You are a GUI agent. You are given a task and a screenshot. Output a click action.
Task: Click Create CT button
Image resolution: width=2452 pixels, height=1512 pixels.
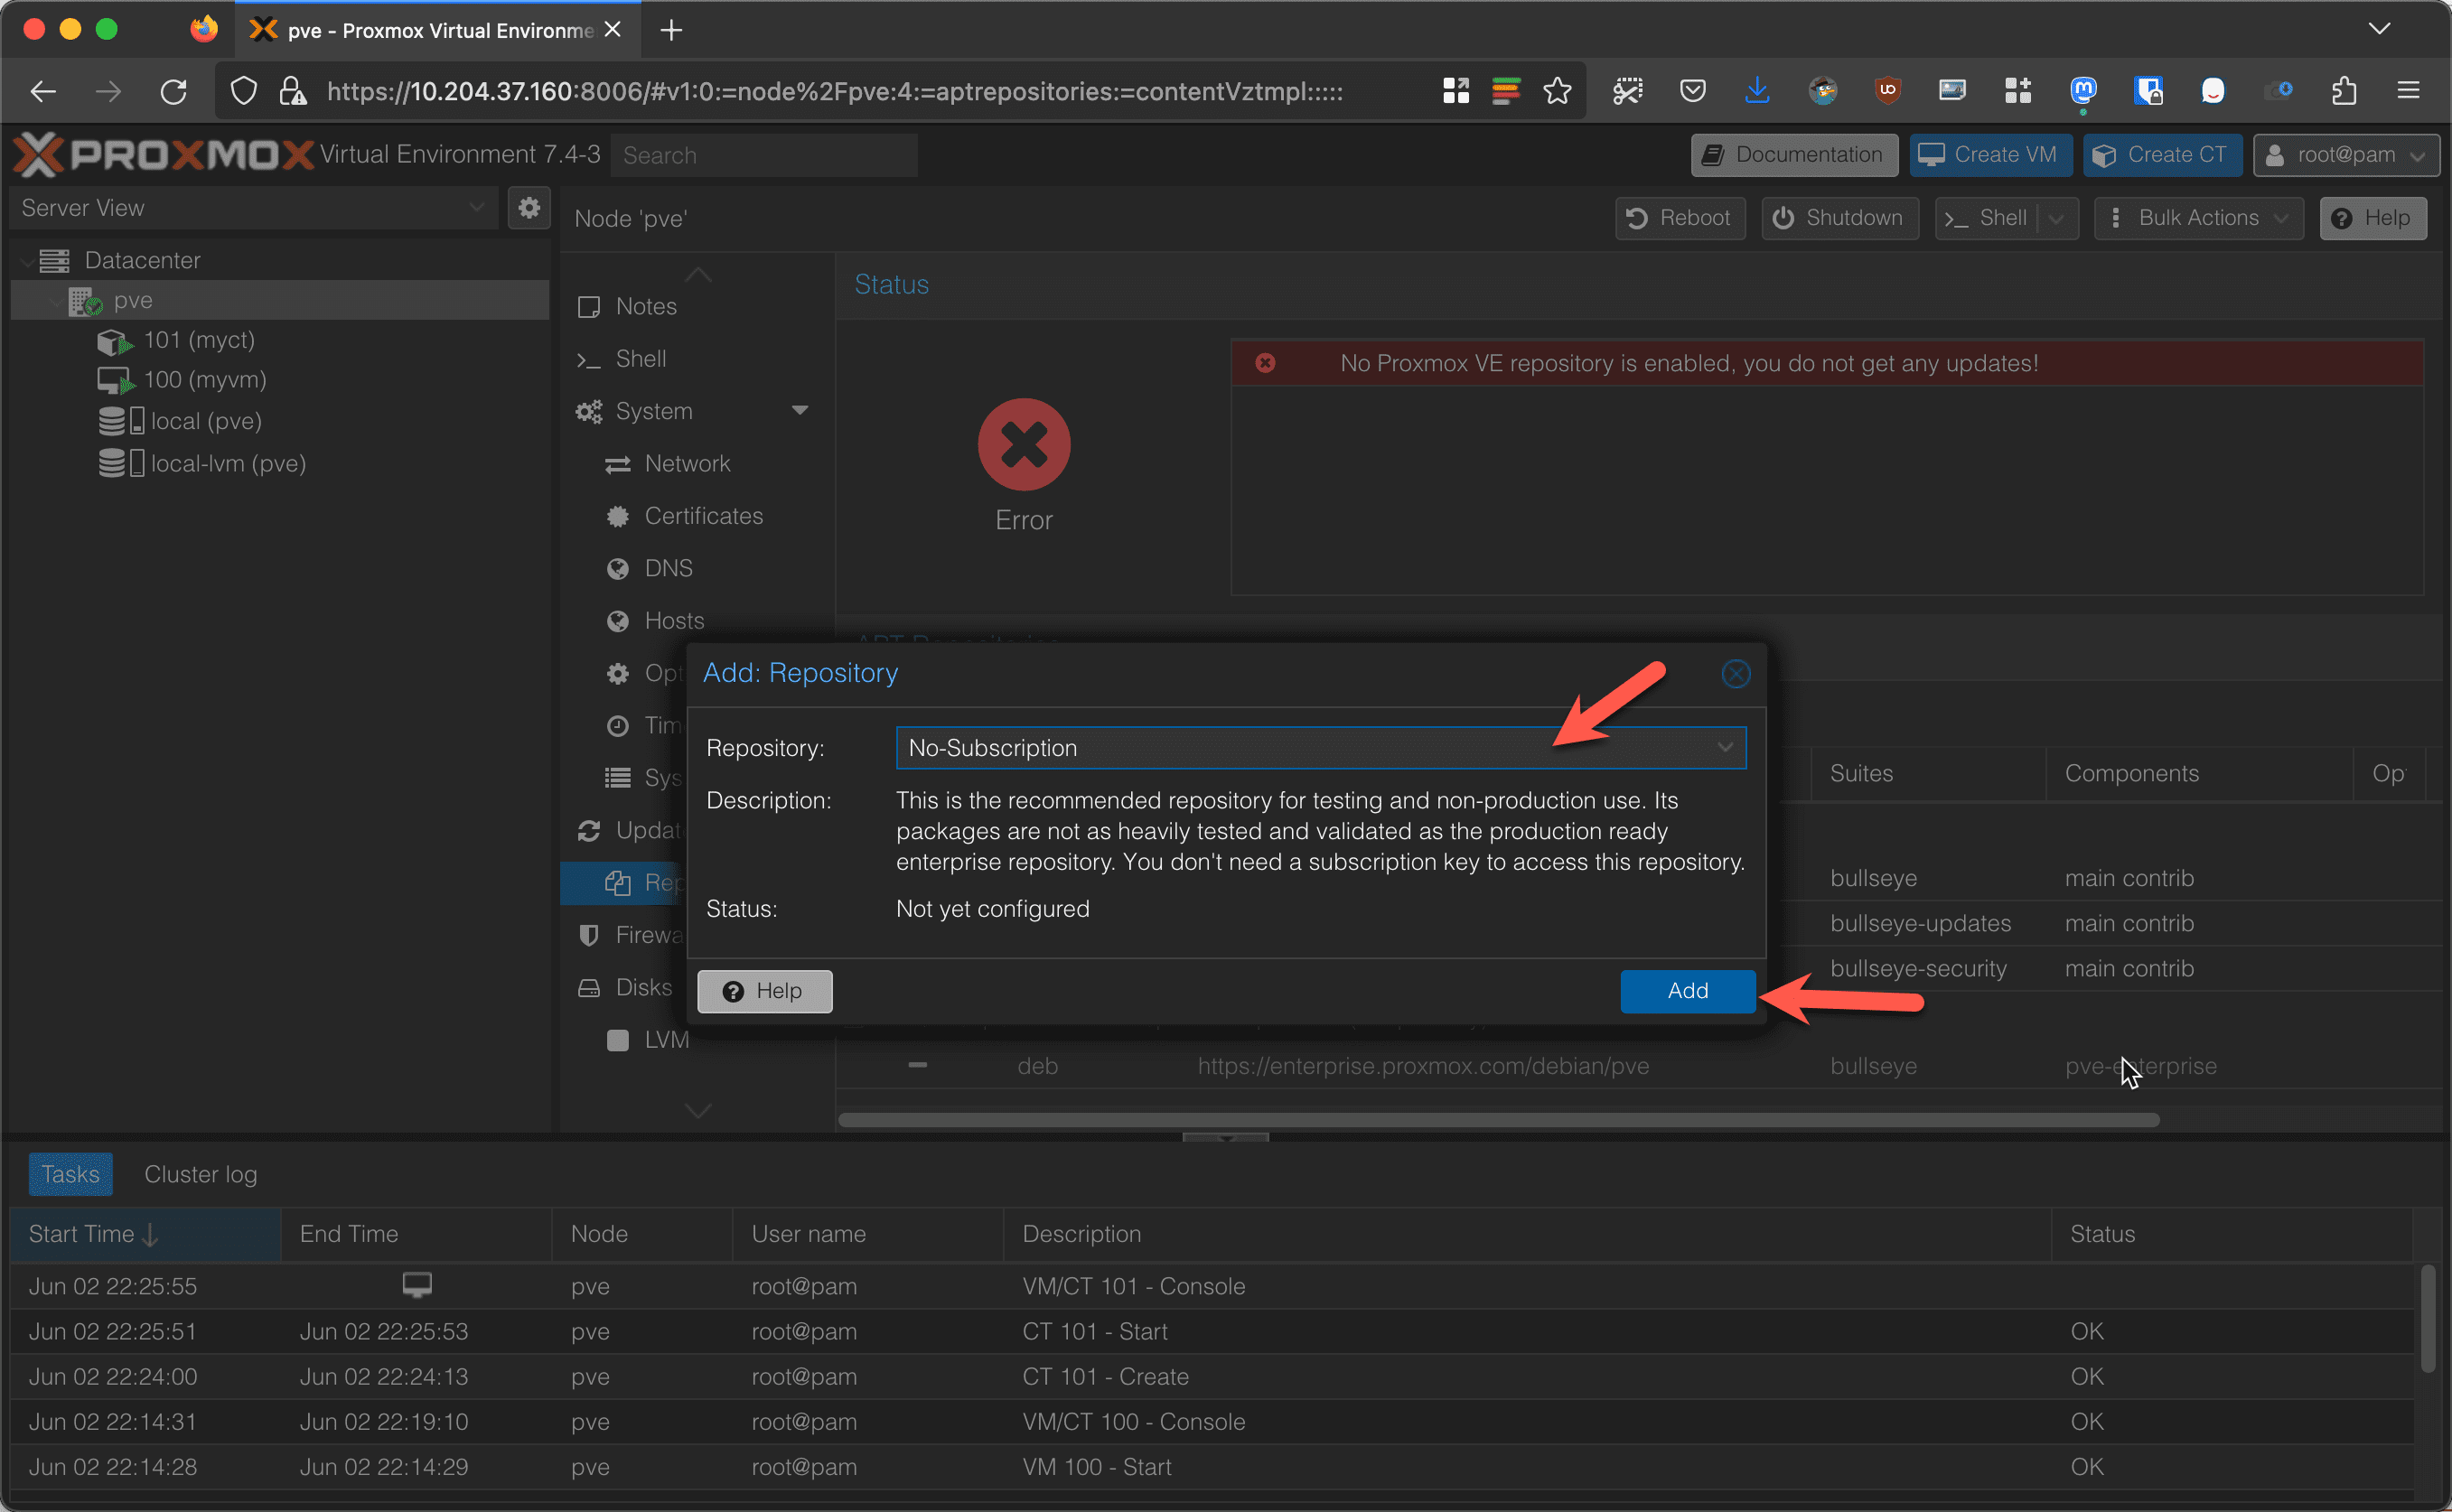coord(2162,155)
